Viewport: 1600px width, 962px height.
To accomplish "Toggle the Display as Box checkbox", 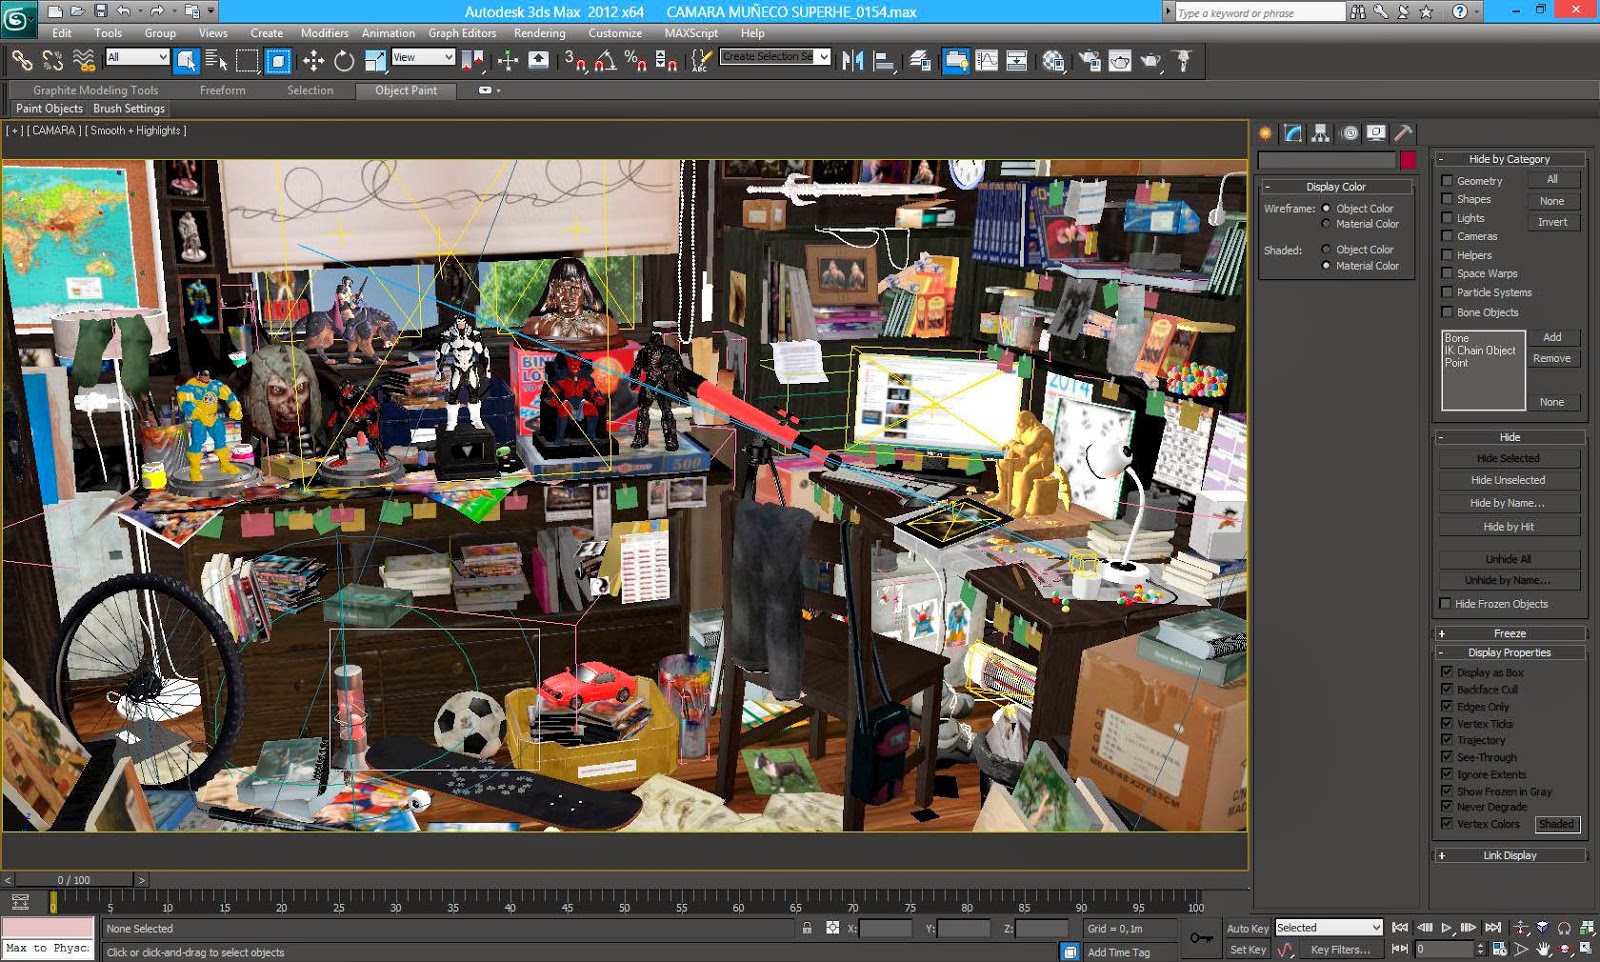I will (1446, 673).
